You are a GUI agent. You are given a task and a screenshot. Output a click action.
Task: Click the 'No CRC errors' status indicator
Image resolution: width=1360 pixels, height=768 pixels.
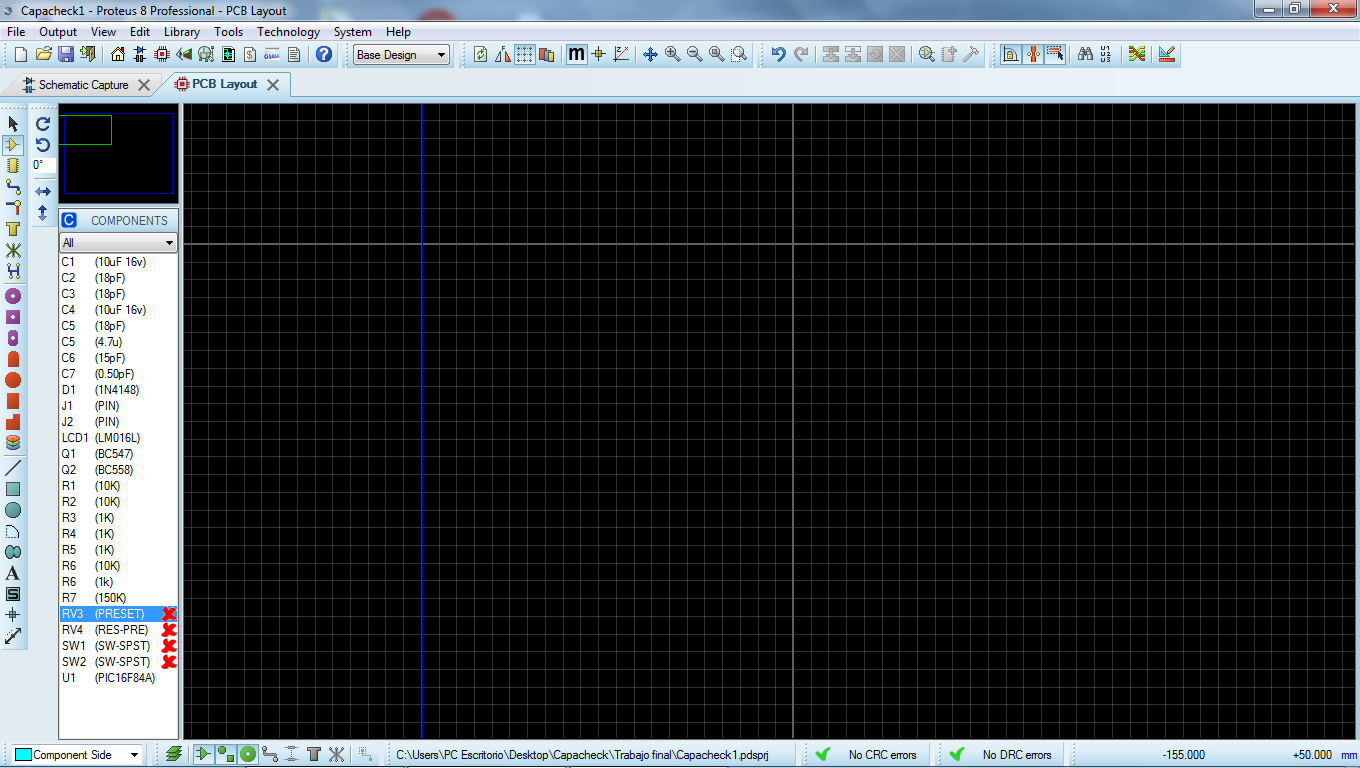(867, 755)
